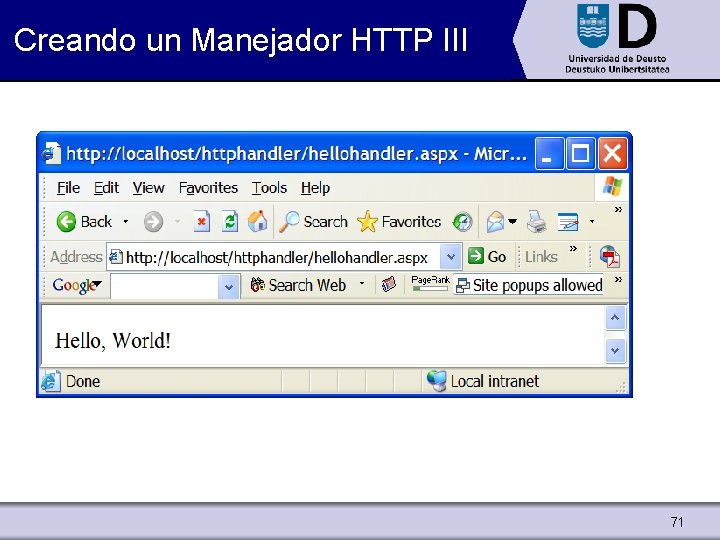The image size is (720, 540).
Task: Open the Edit menu
Action: 106,188
